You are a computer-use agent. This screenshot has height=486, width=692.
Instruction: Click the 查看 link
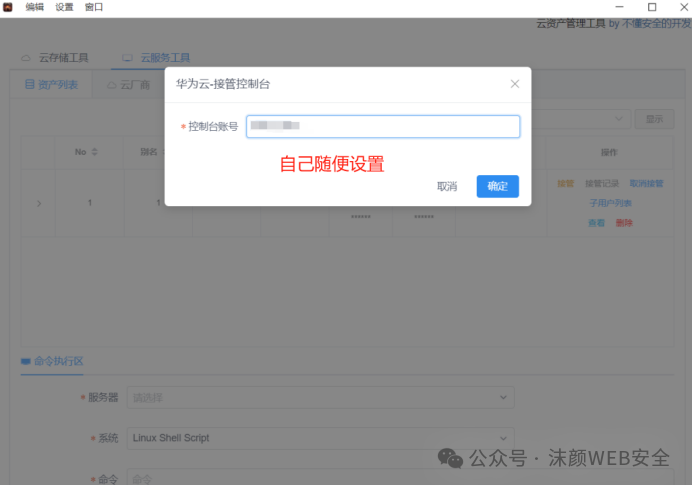(x=596, y=223)
